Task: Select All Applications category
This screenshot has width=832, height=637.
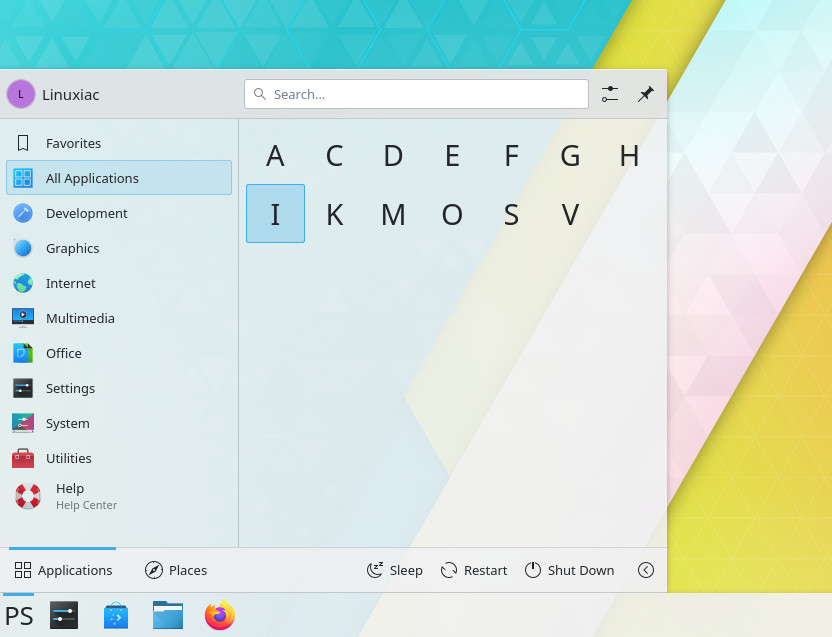Action: pos(119,178)
